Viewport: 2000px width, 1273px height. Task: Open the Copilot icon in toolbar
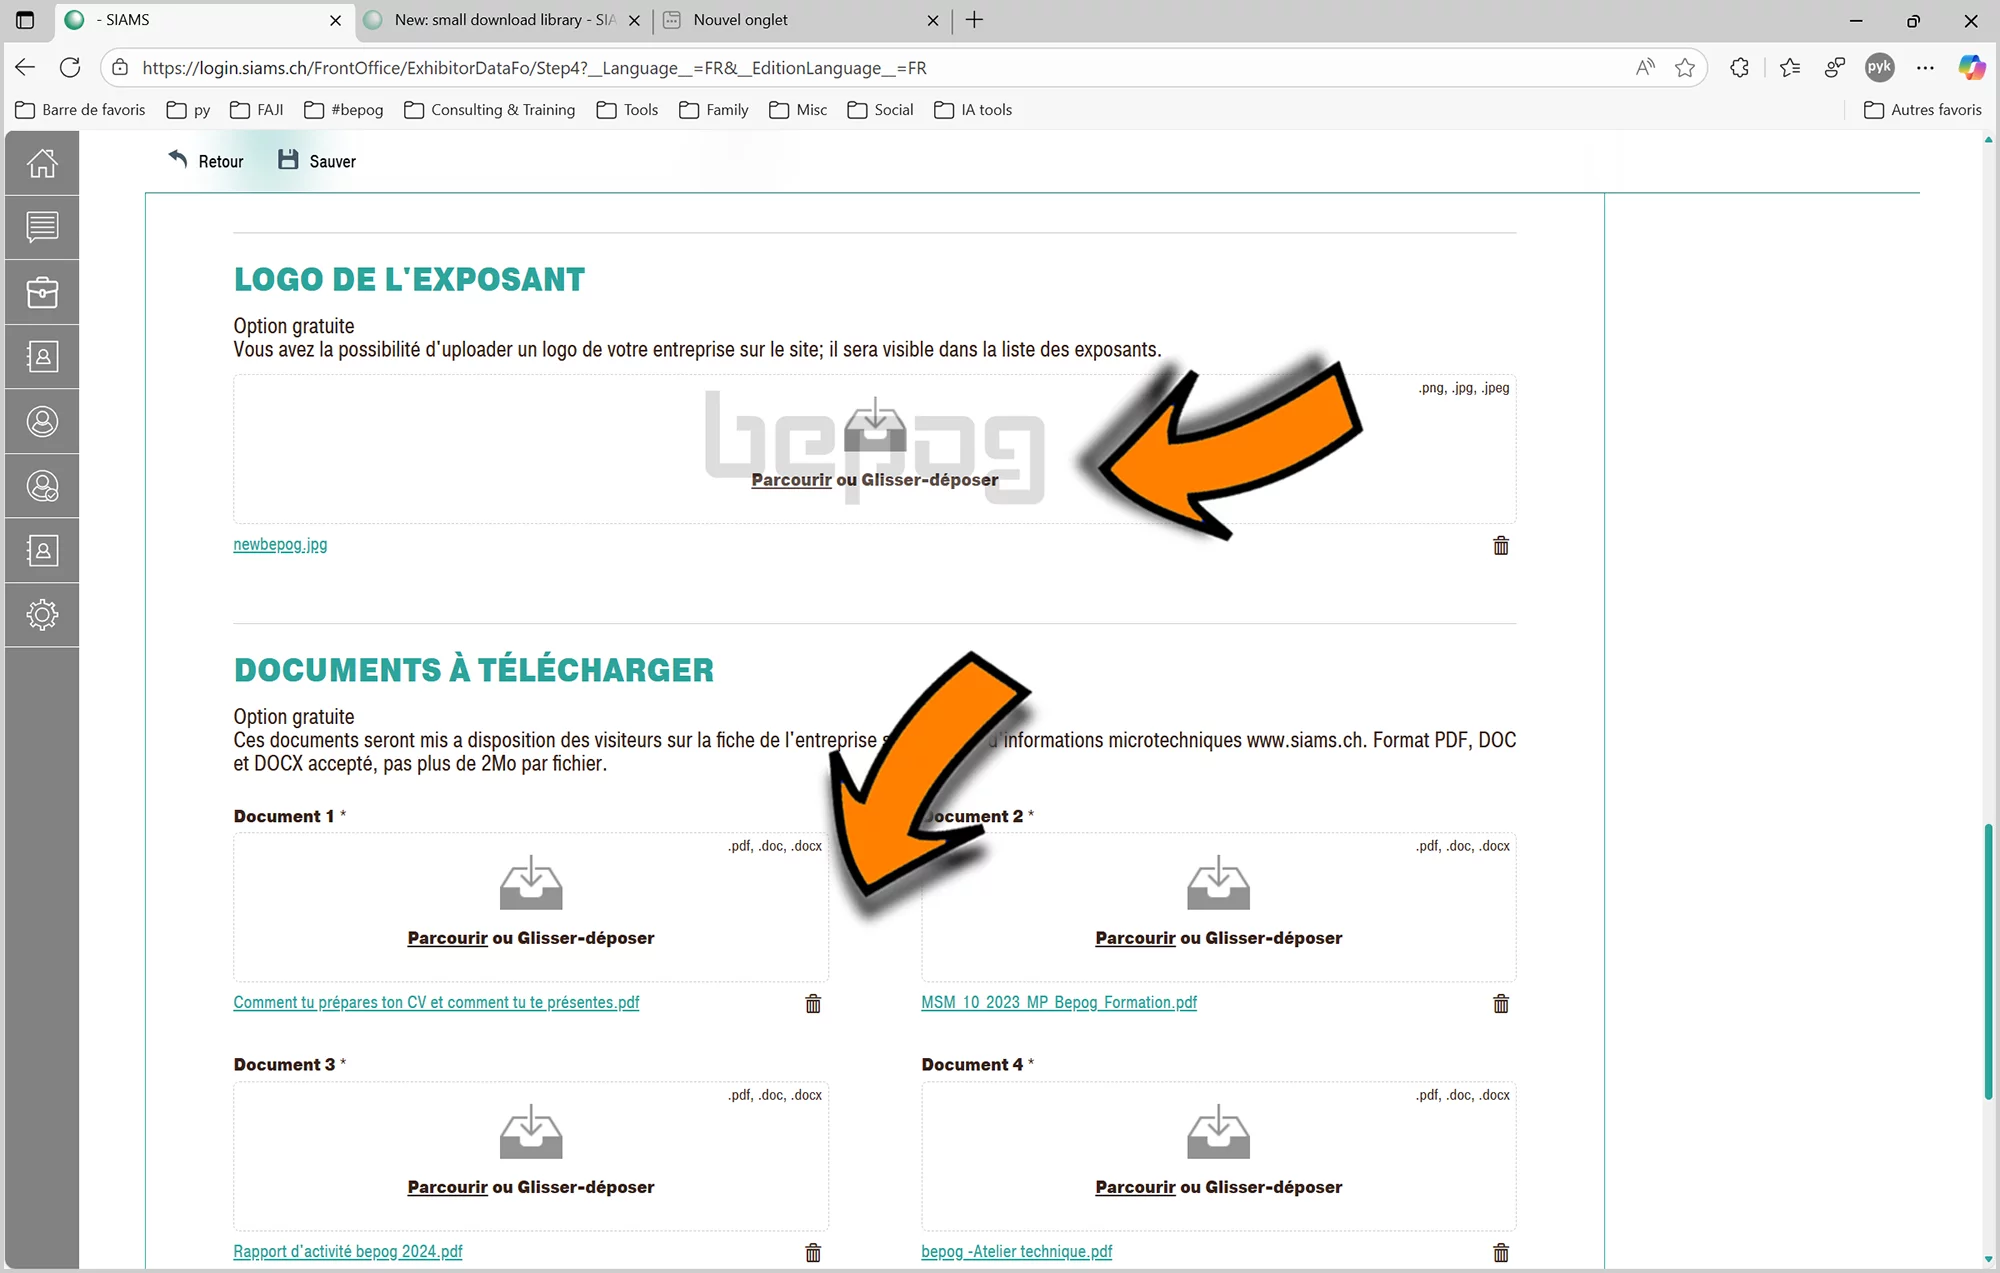pyautogui.click(x=1972, y=67)
